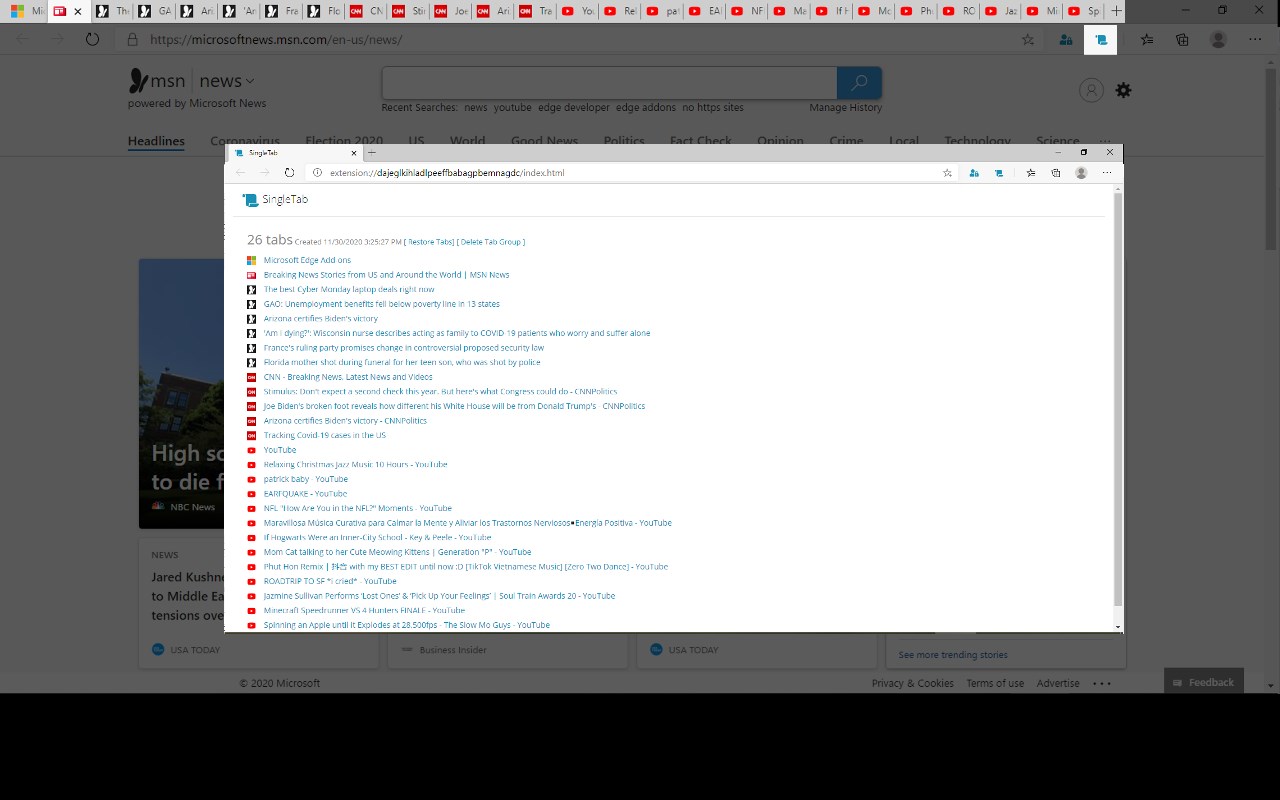Reload the SingleTab popup window page
The height and width of the screenshot is (800, 1280).
tap(289, 173)
